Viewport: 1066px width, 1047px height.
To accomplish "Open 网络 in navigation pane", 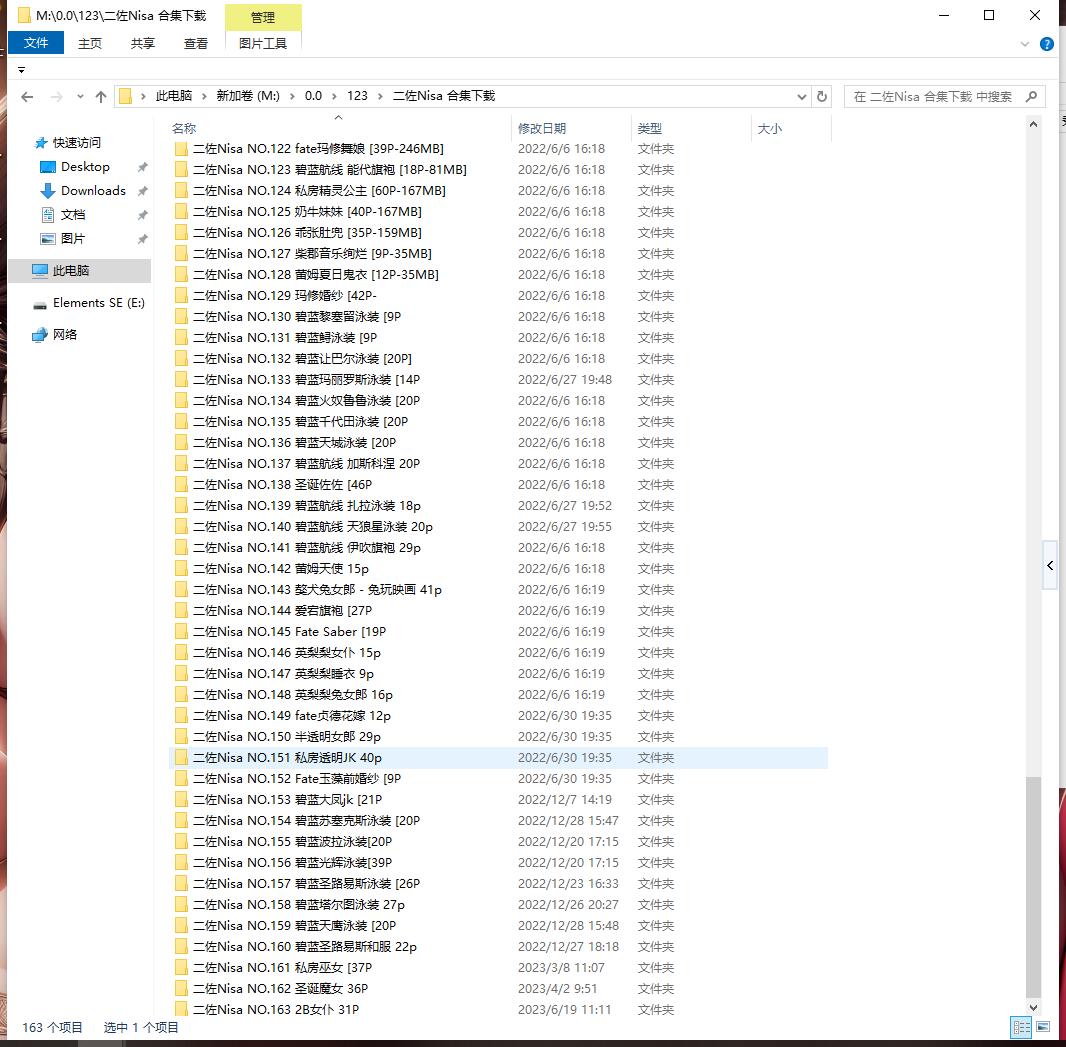I will [65, 334].
